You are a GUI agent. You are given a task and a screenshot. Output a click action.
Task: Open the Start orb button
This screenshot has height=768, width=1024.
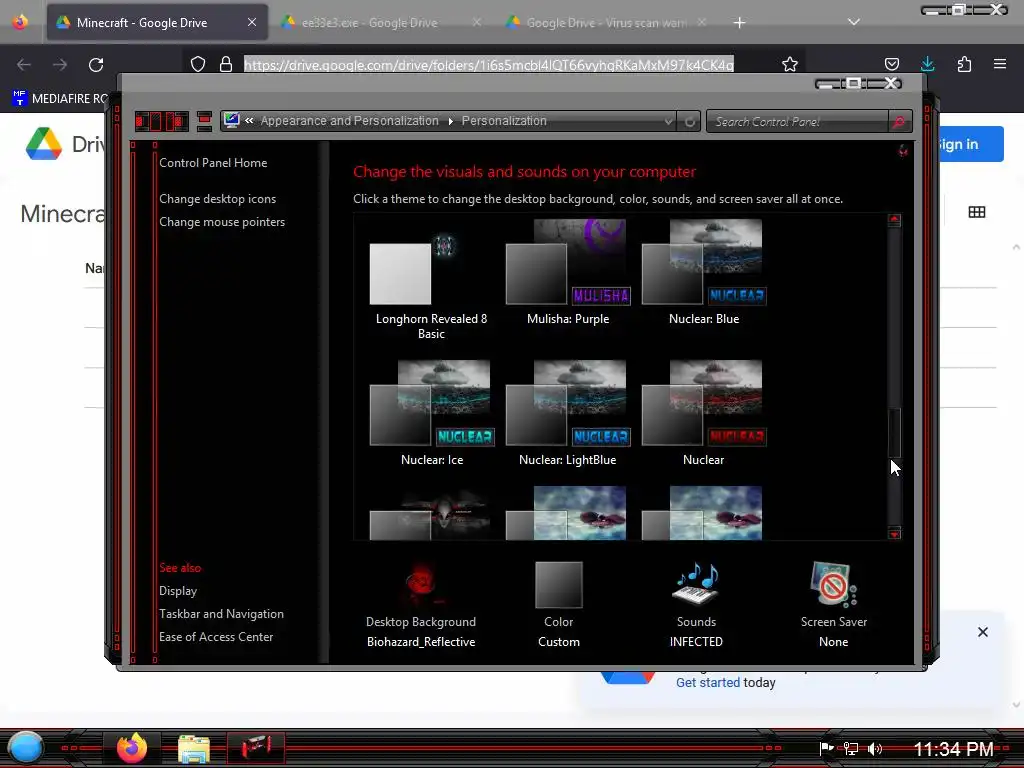[26, 748]
